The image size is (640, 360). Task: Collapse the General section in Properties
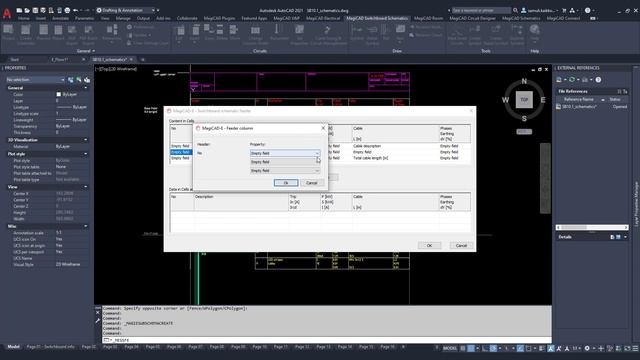(x=85, y=88)
